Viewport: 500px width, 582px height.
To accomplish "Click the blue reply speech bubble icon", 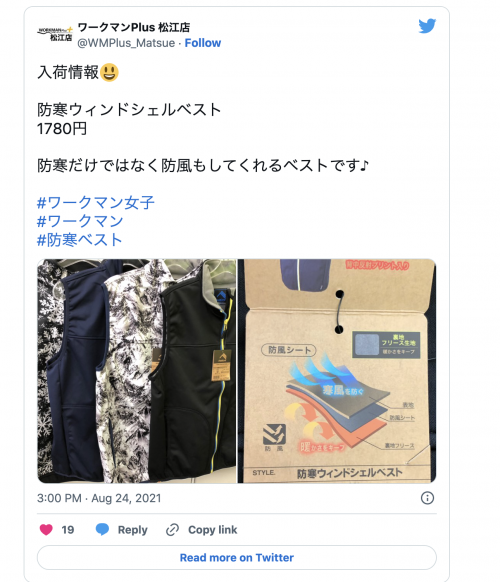I will tap(102, 529).
